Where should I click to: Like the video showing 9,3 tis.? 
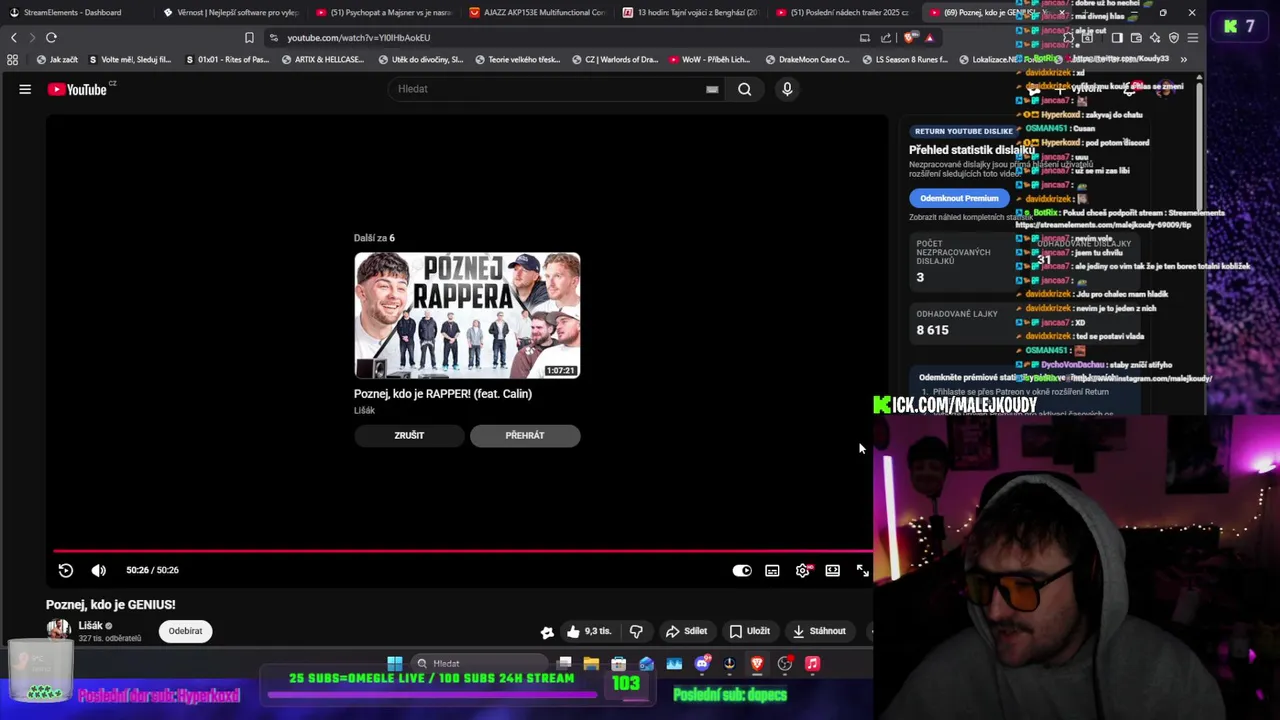pos(588,631)
